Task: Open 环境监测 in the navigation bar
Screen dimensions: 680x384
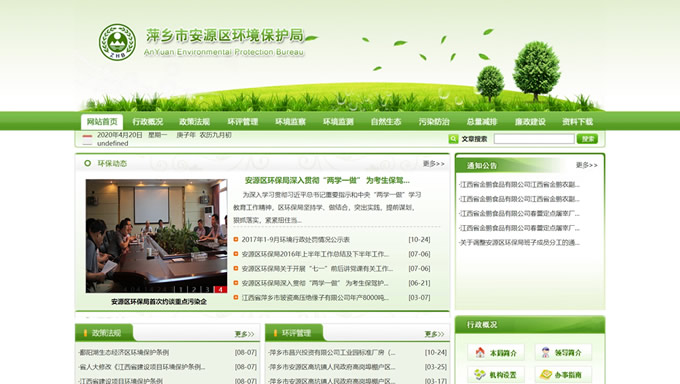Action: pyautogui.click(x=338, y=121)
